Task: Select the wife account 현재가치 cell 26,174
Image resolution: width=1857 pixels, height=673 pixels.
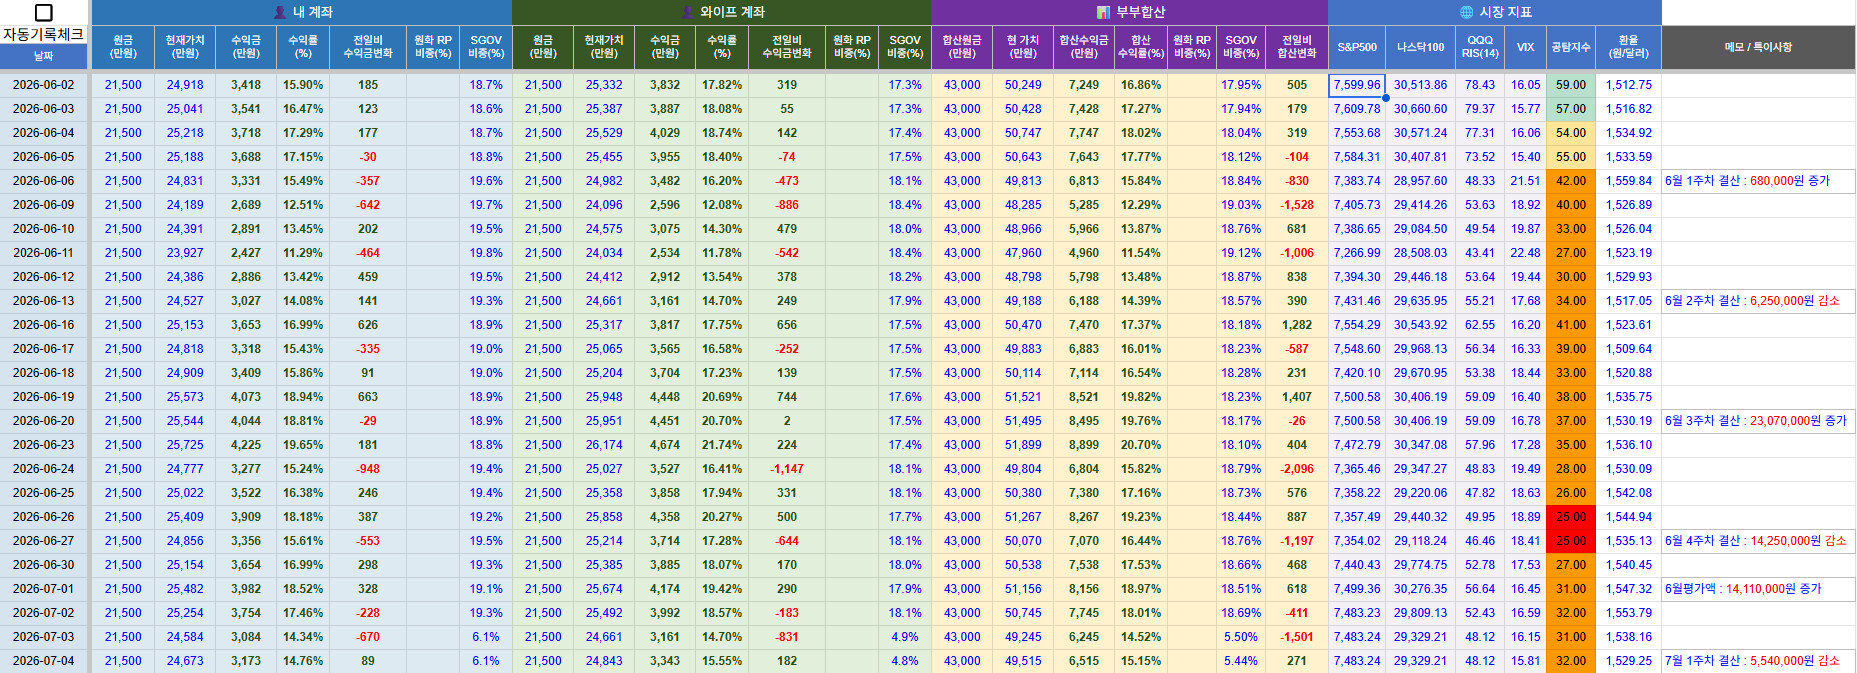Action: 604,445
